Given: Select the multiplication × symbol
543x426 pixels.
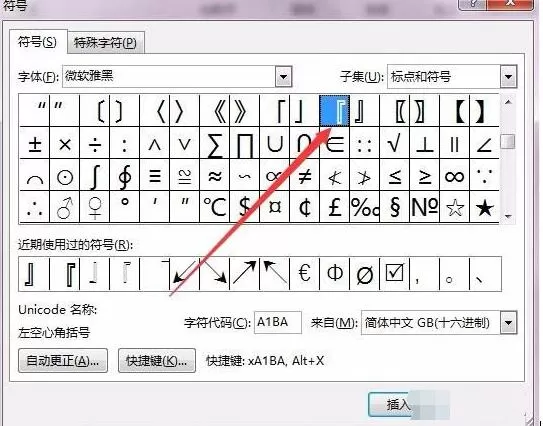Looking at the screenshot, I should pyautogui.click(x=65, y=143).
